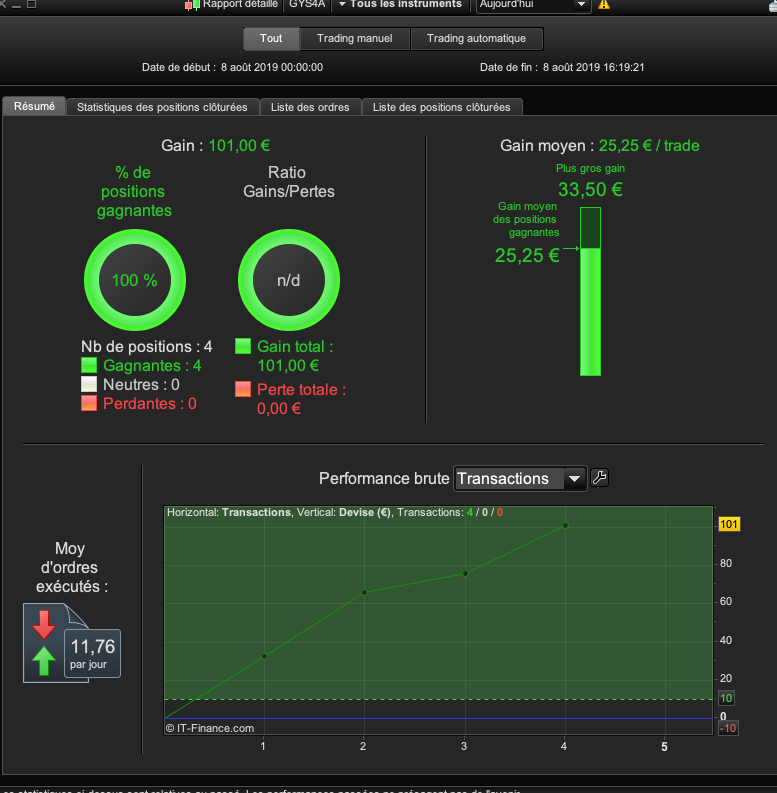Open the Liste des ordres tab
777x793 pixels.
click(310, 107)
